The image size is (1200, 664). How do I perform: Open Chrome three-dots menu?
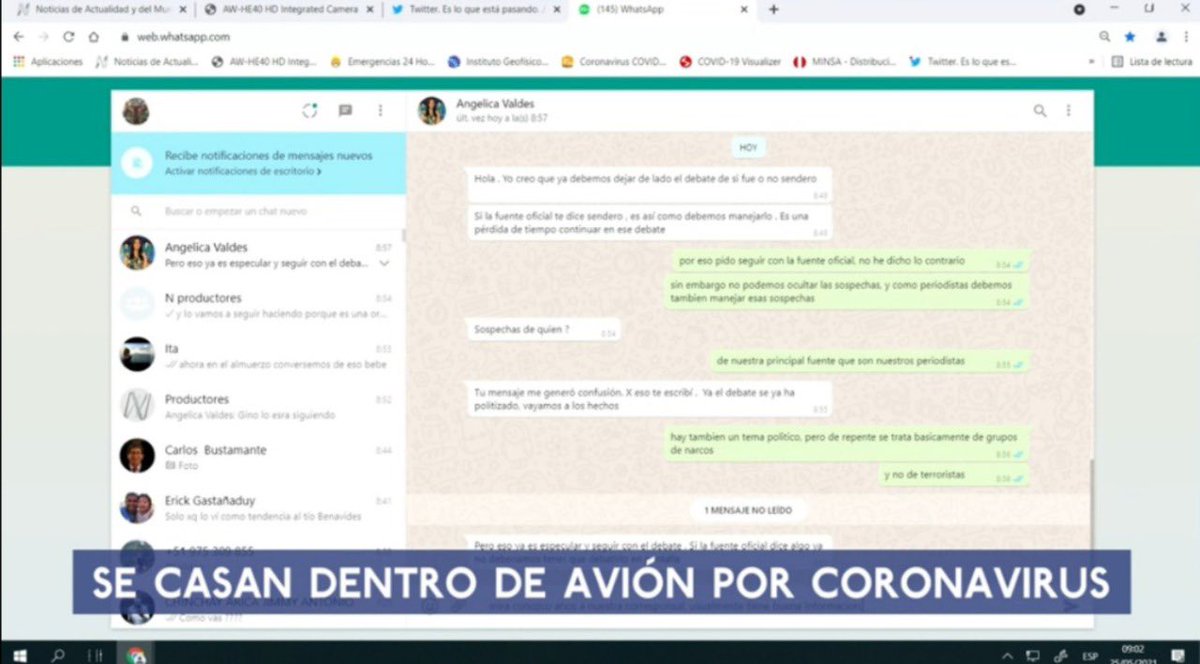[1187, 36]
